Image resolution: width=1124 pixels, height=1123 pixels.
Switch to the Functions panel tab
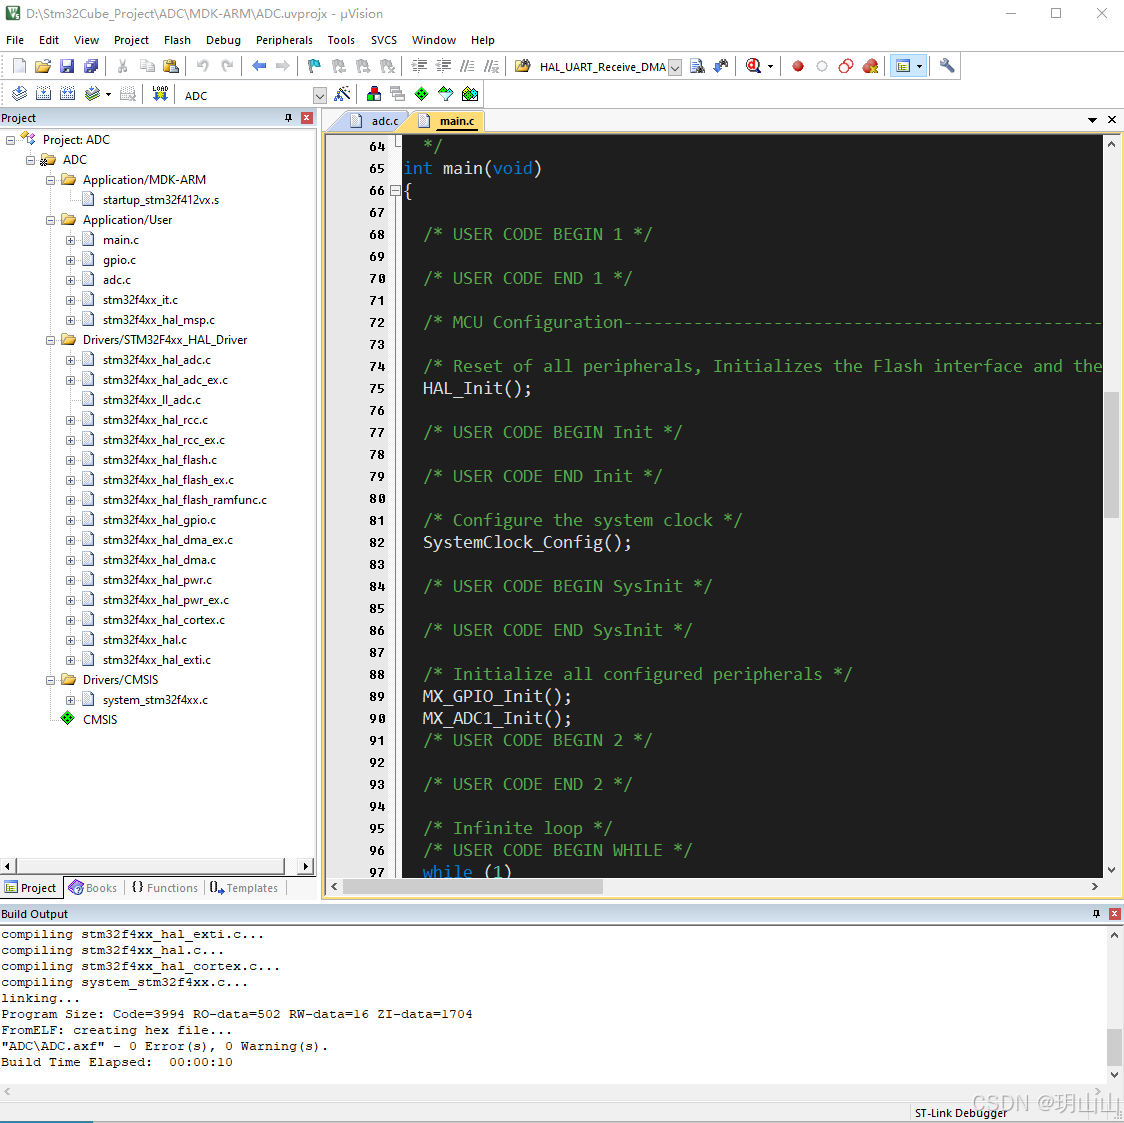(165, 888)
